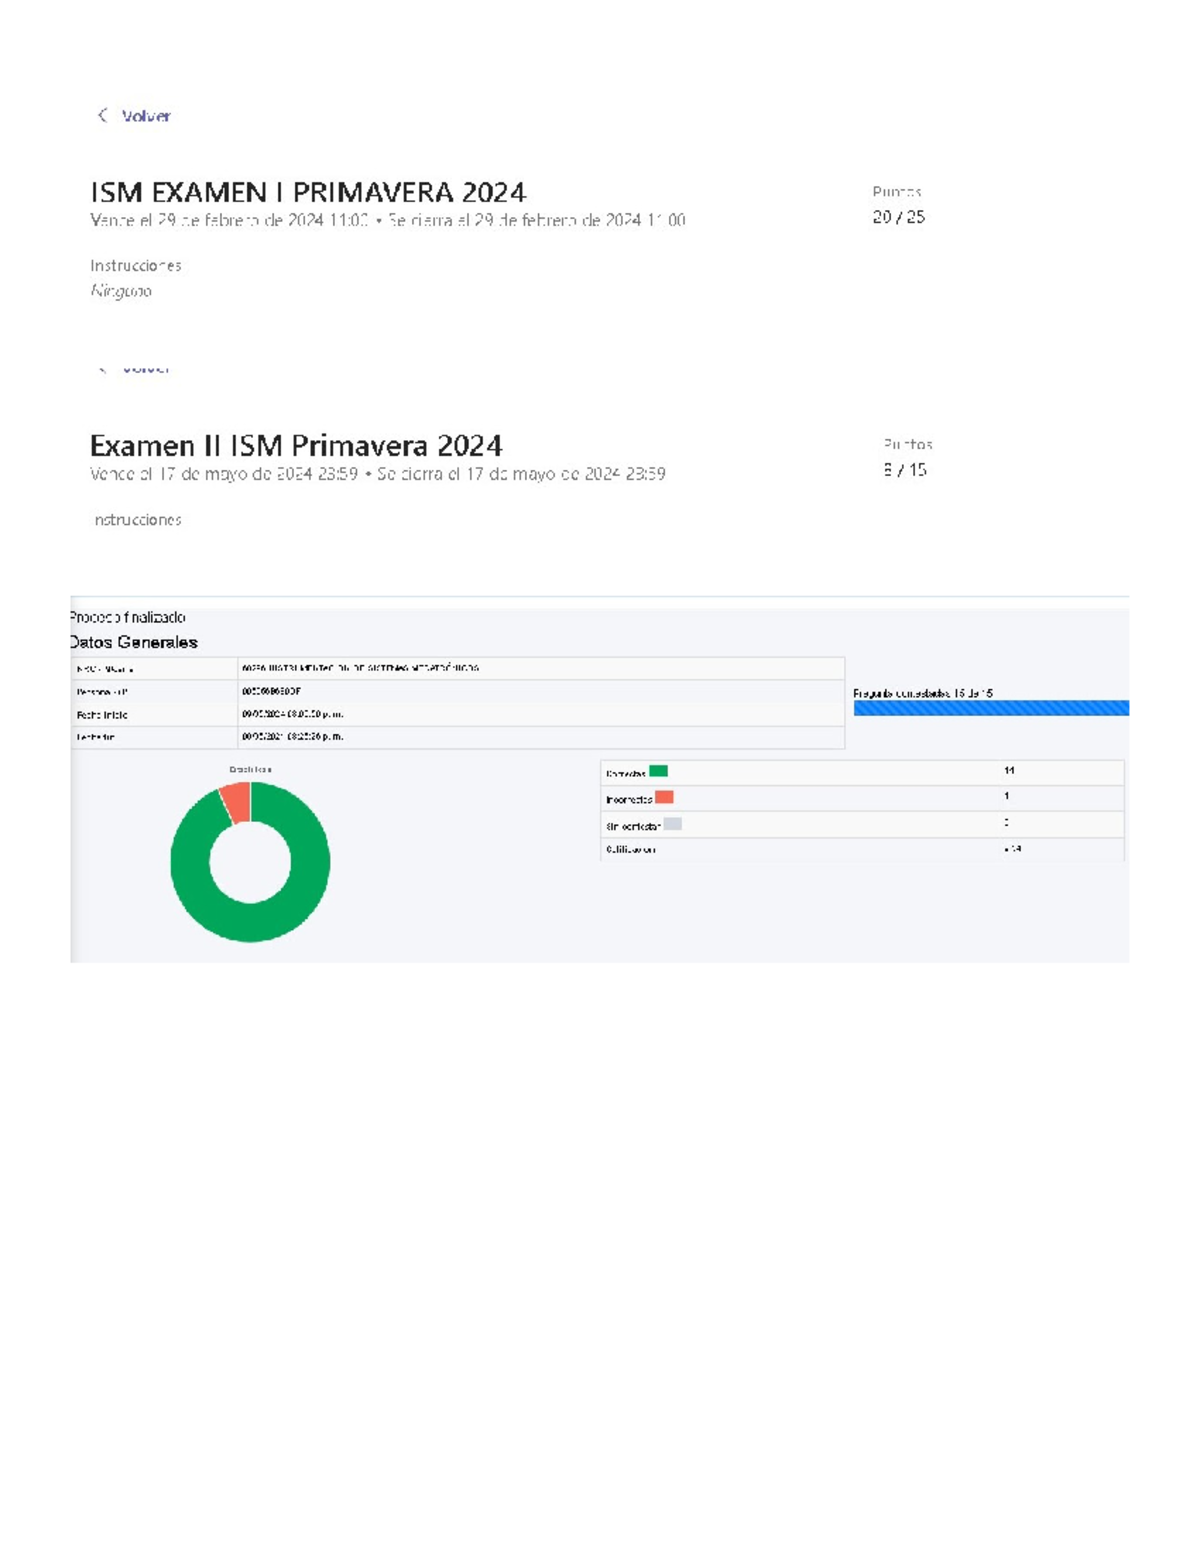Click the Datos Generales heading

coord(134,642)
